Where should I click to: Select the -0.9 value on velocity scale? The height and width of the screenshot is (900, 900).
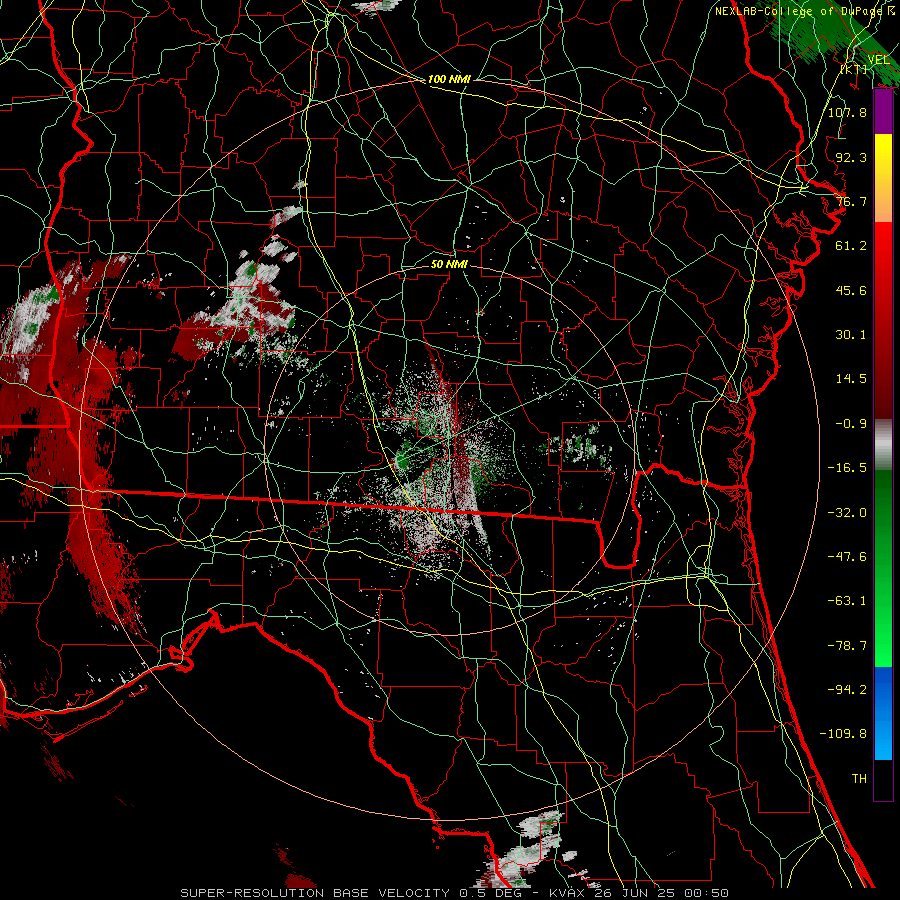pos(851,424)
